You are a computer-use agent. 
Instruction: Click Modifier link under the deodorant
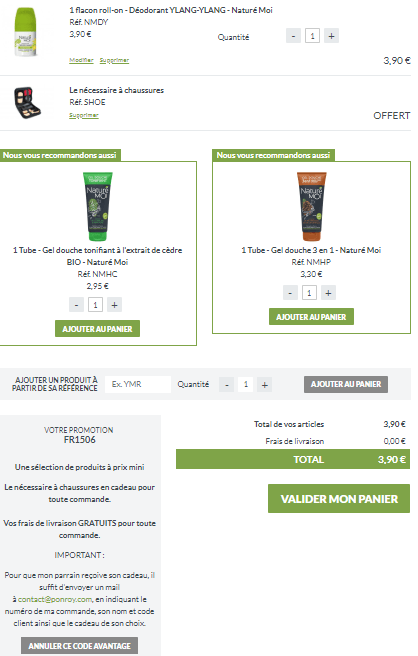[81, 60]
